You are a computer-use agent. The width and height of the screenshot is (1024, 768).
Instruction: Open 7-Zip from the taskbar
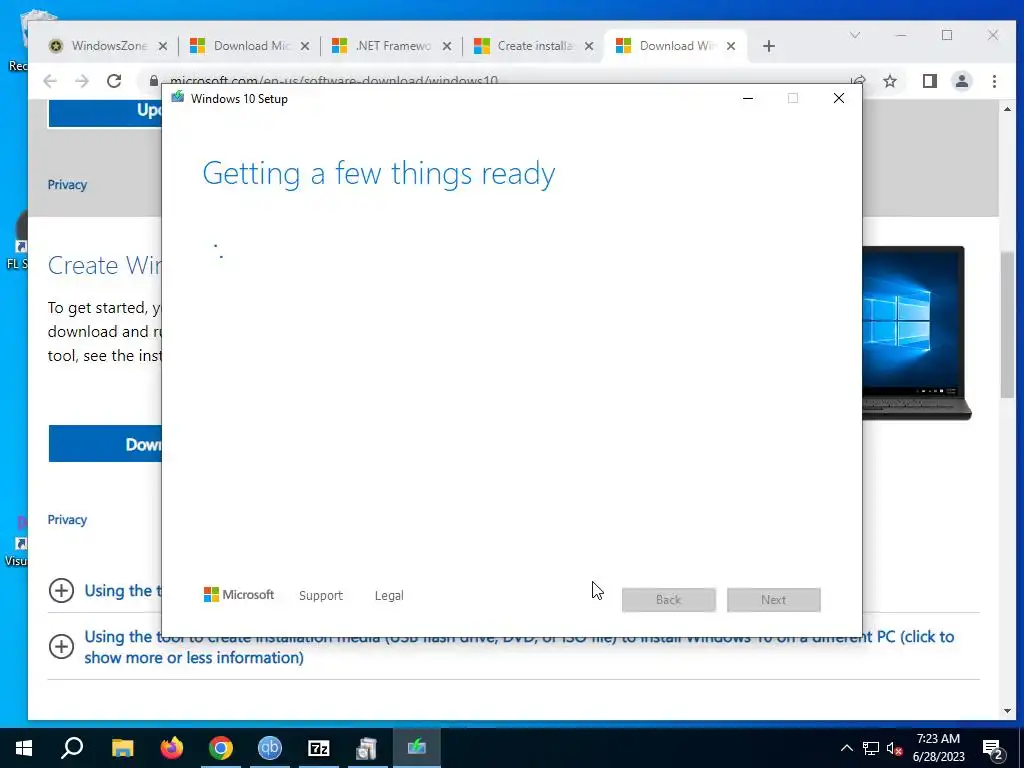click(x=319, y=748)
